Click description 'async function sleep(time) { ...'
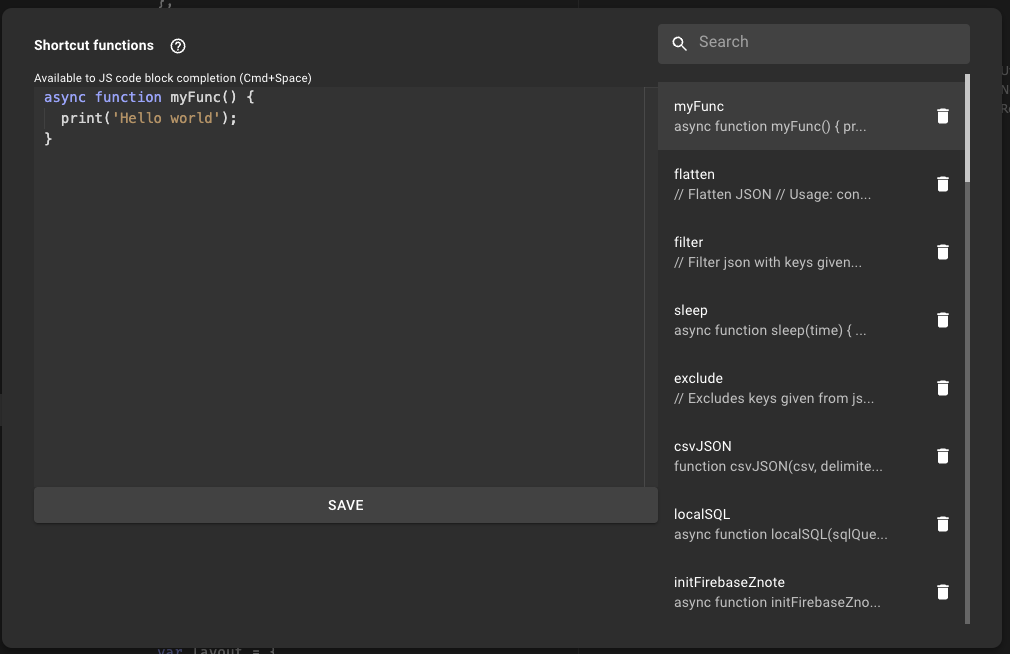Screen dimensions: 1010x654 pyautogui.click(x=770, y=331)
